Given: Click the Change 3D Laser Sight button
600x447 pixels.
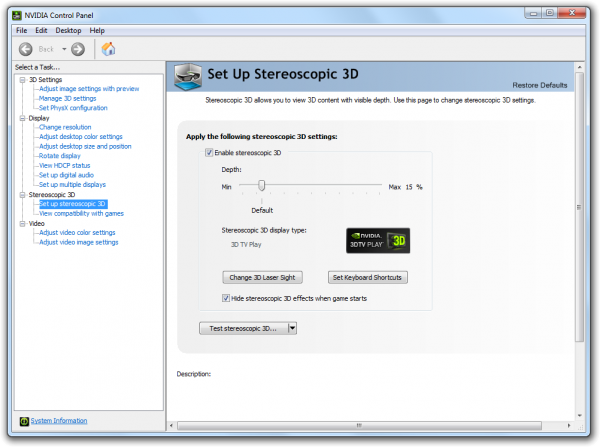Looking at the screenshot, I should pos(260,277).
